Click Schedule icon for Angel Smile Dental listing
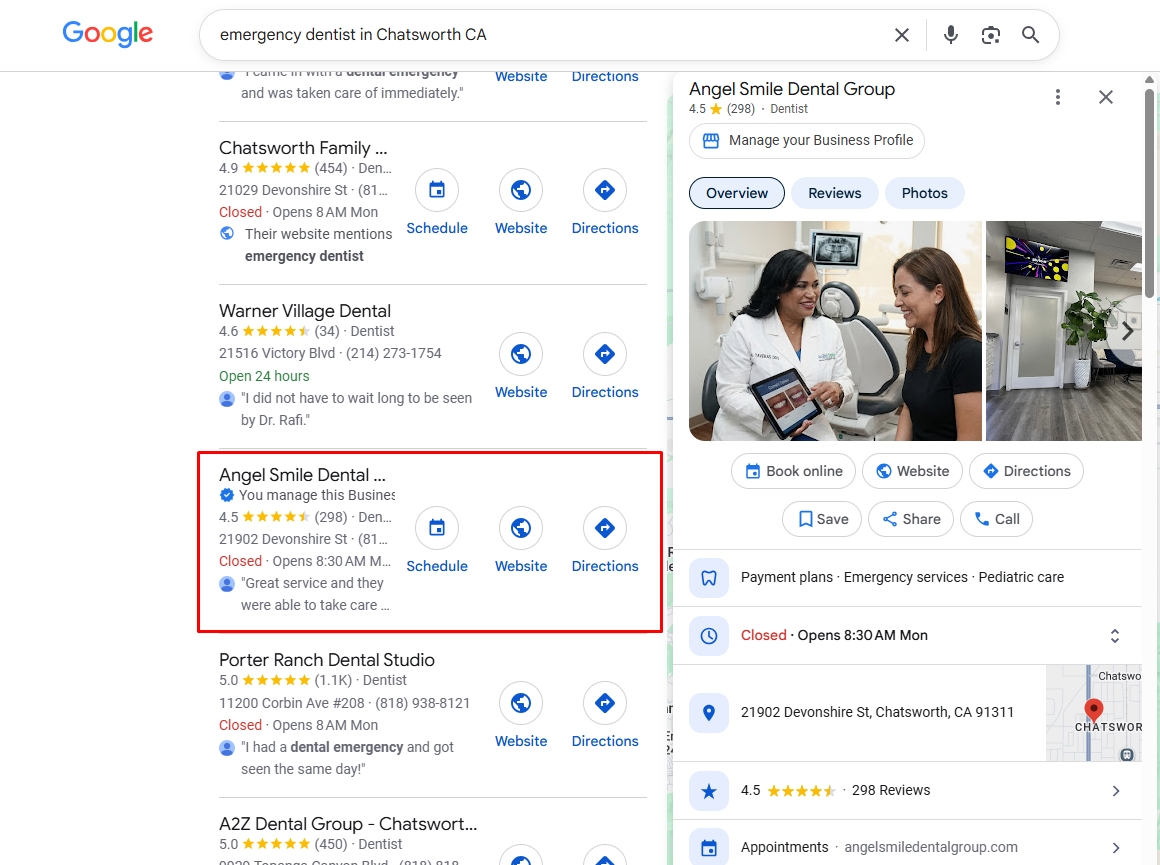Viewport: 1160px width, 865px height. click(x=437, y=528)
